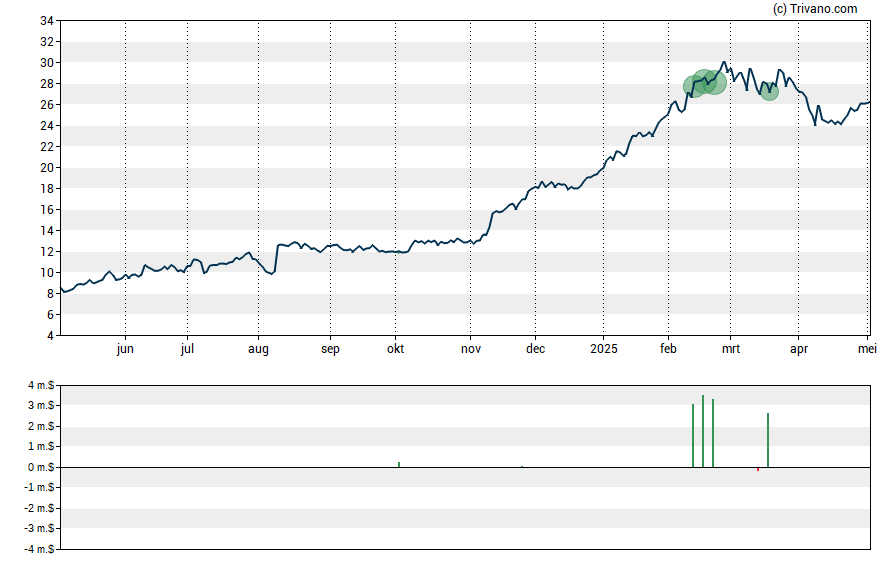Click the 'jul' month label
888x565 pixels.
[x=187, y=349]
